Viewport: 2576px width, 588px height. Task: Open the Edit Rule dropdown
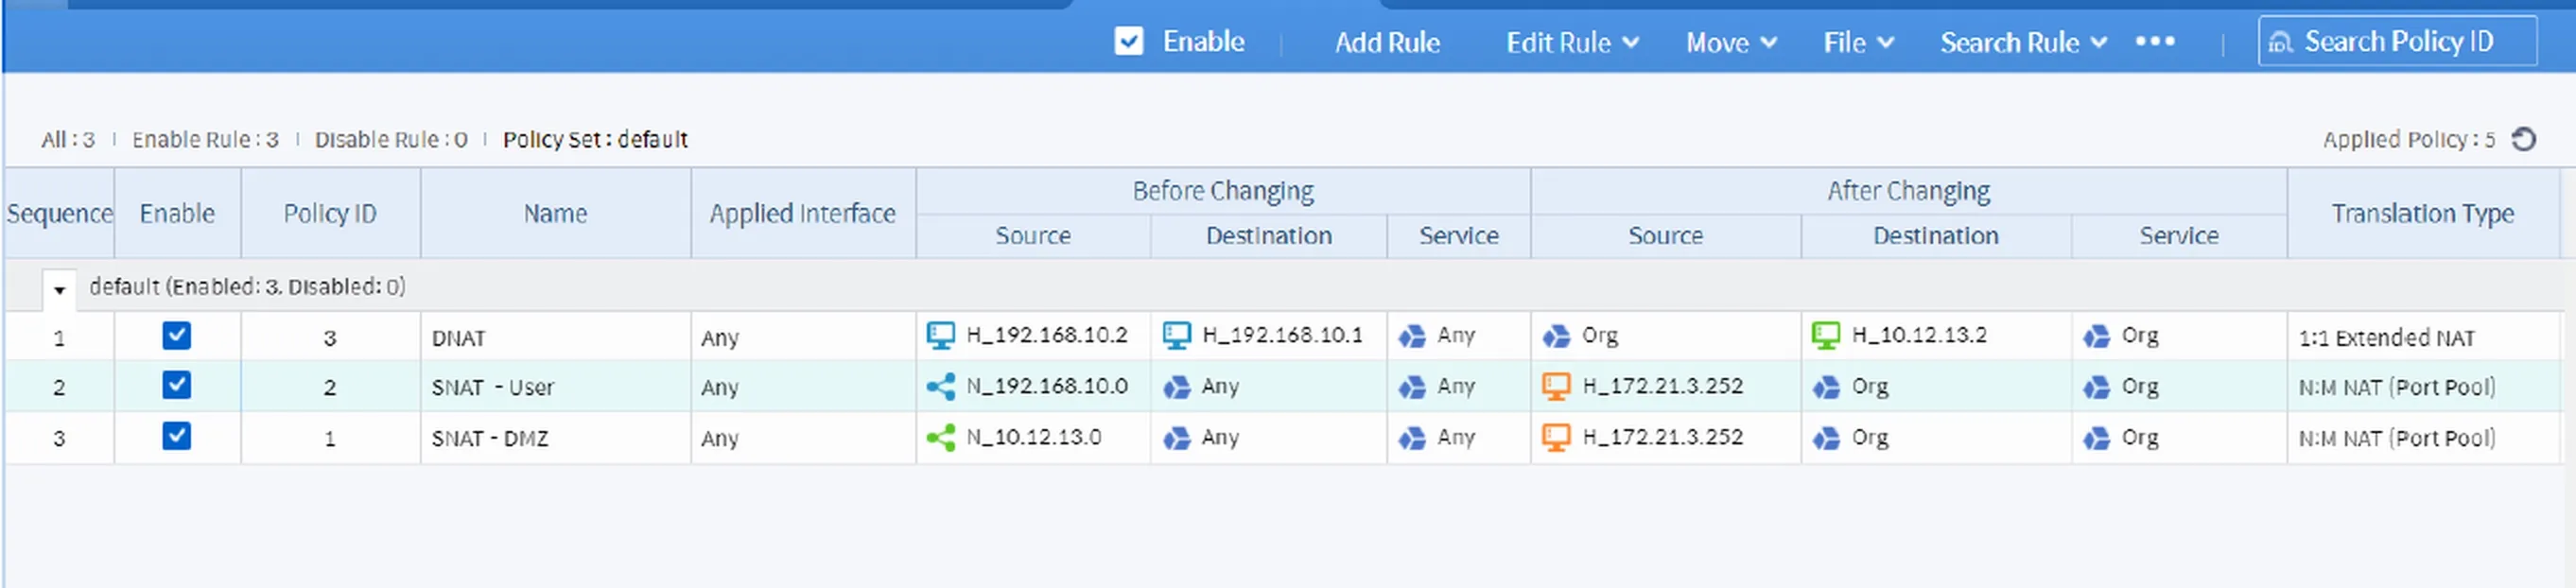click(1571, 42)
